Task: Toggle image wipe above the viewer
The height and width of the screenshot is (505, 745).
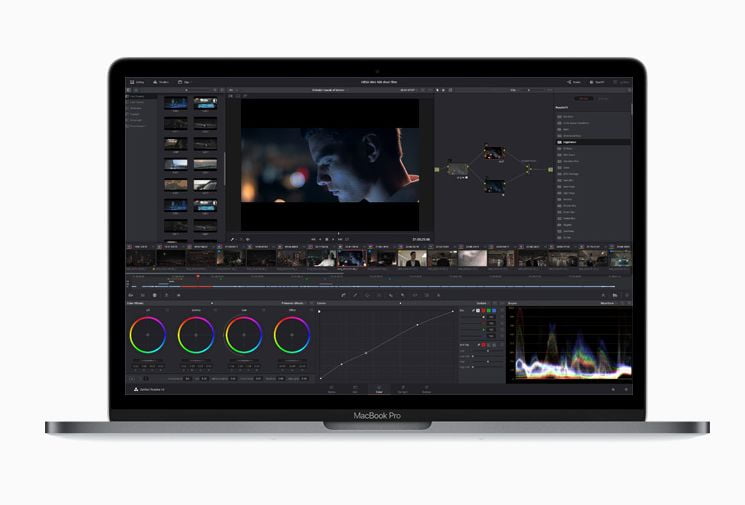Action: [231, 96]
